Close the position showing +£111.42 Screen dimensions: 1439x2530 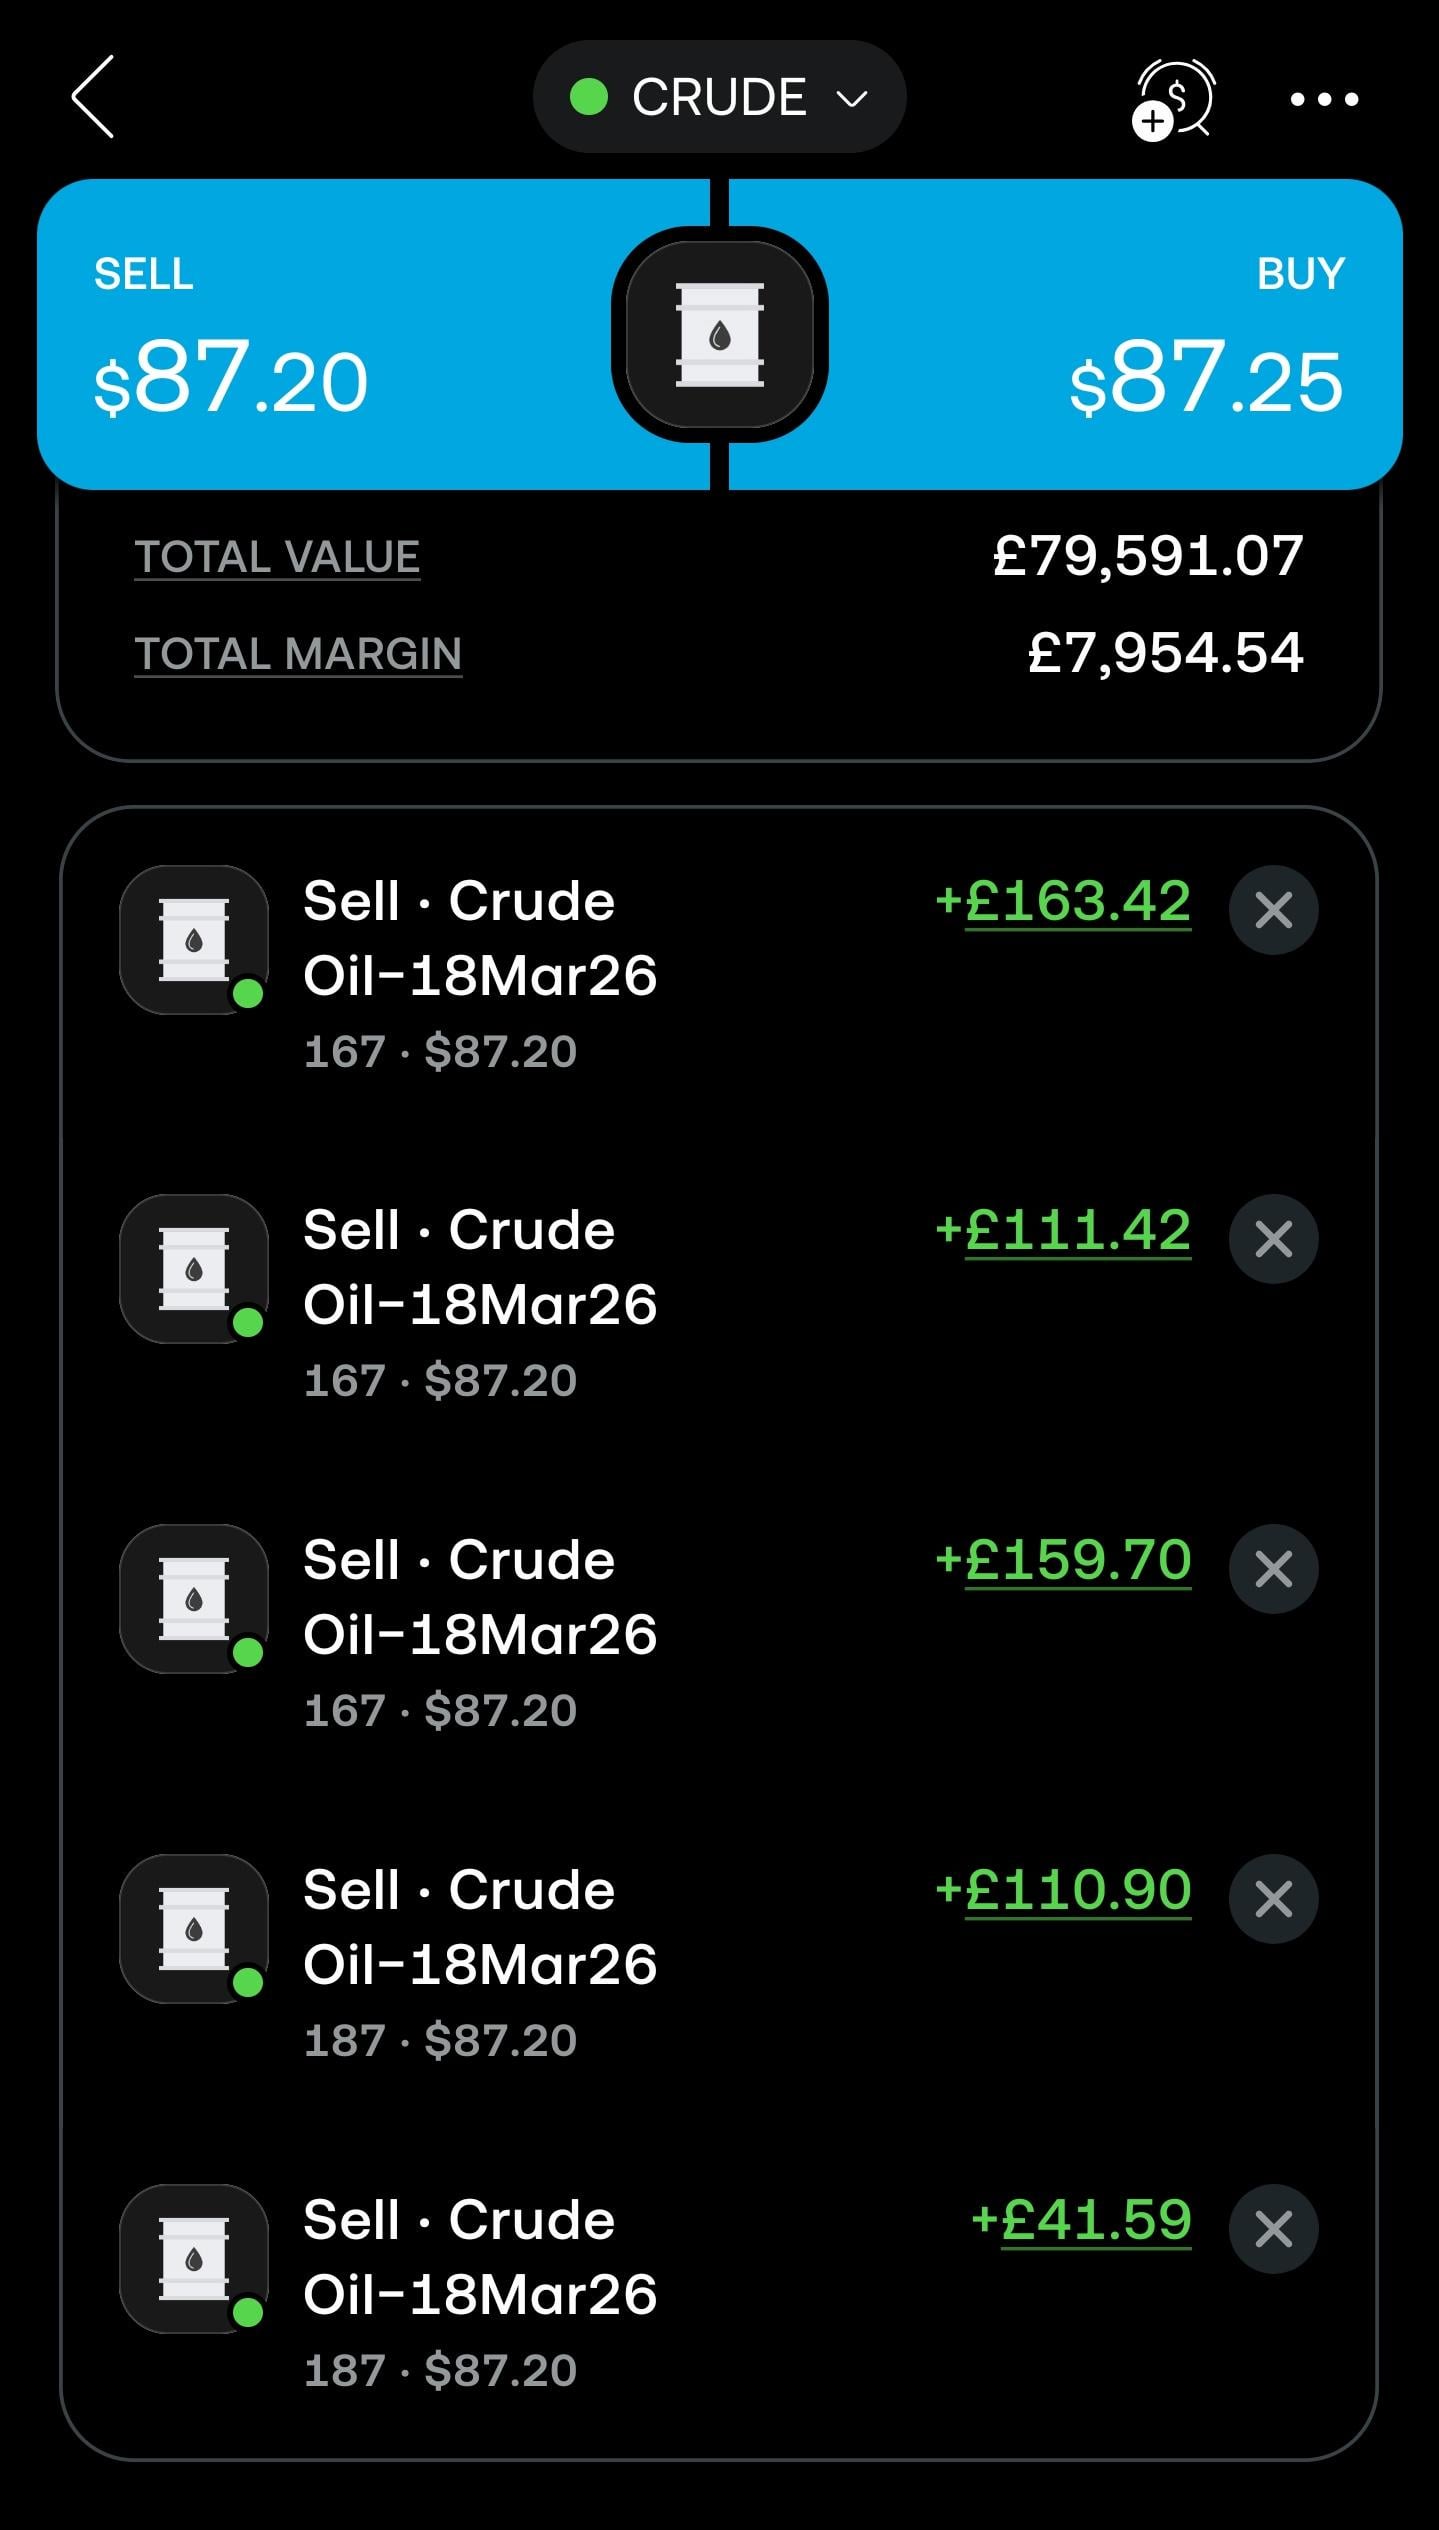1273,1239
